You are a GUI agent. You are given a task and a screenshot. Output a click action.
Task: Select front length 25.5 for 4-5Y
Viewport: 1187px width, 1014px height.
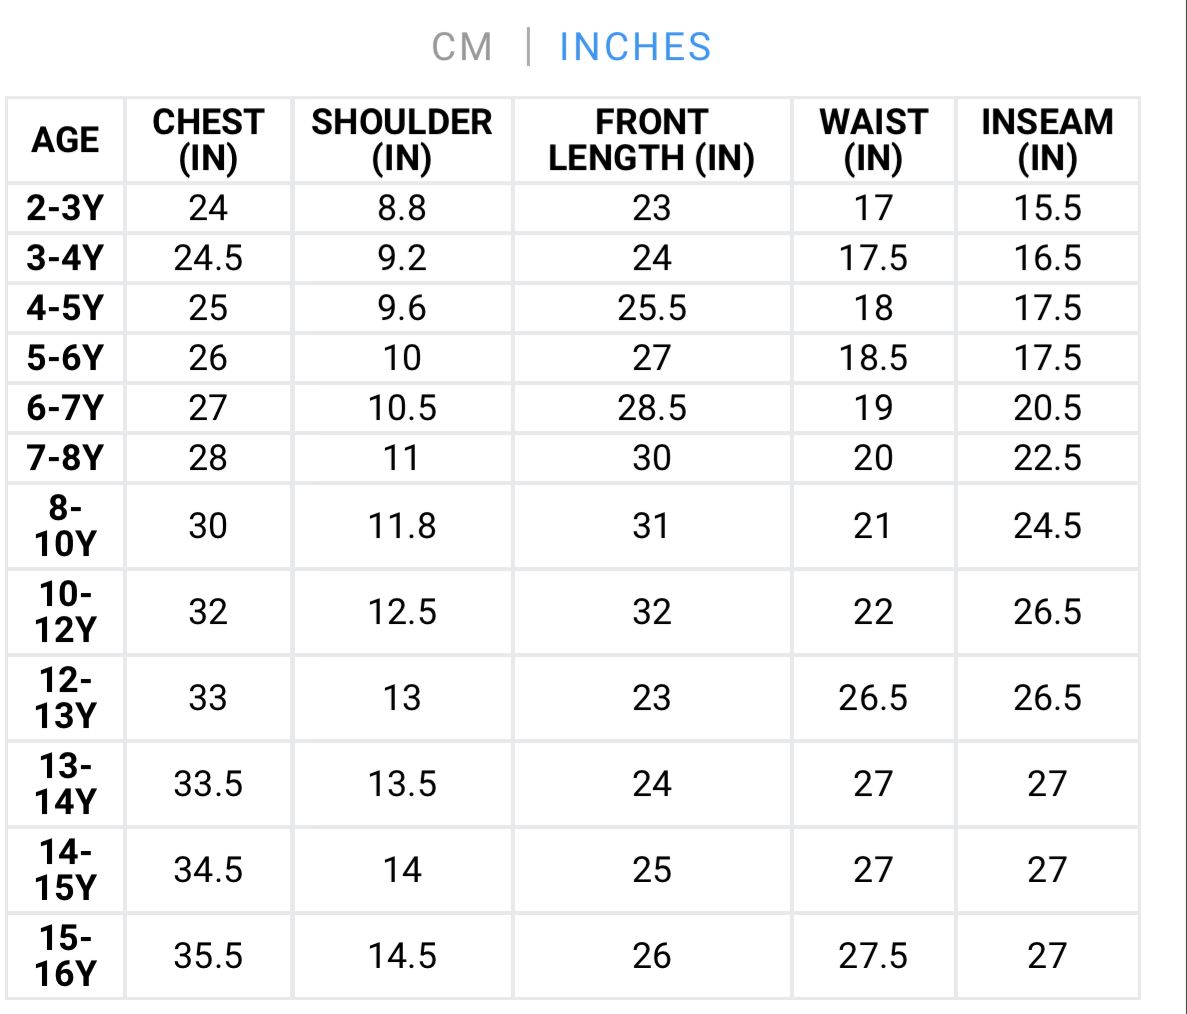point(651,308)
